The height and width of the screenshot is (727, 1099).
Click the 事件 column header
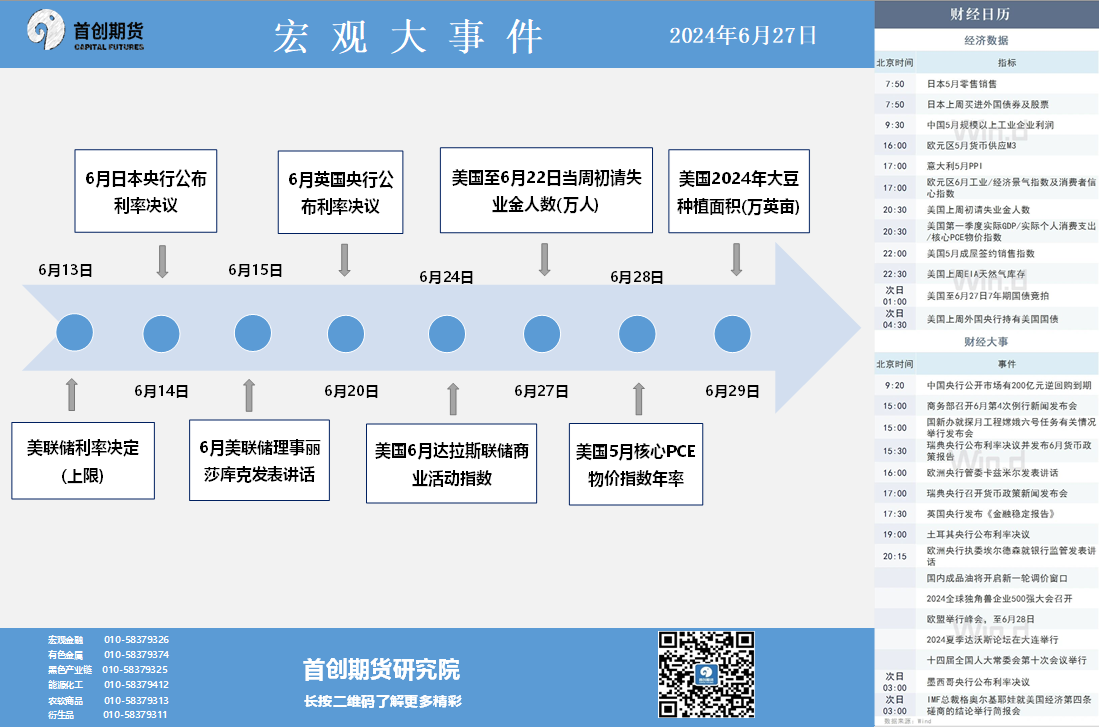click(1007, 364)
